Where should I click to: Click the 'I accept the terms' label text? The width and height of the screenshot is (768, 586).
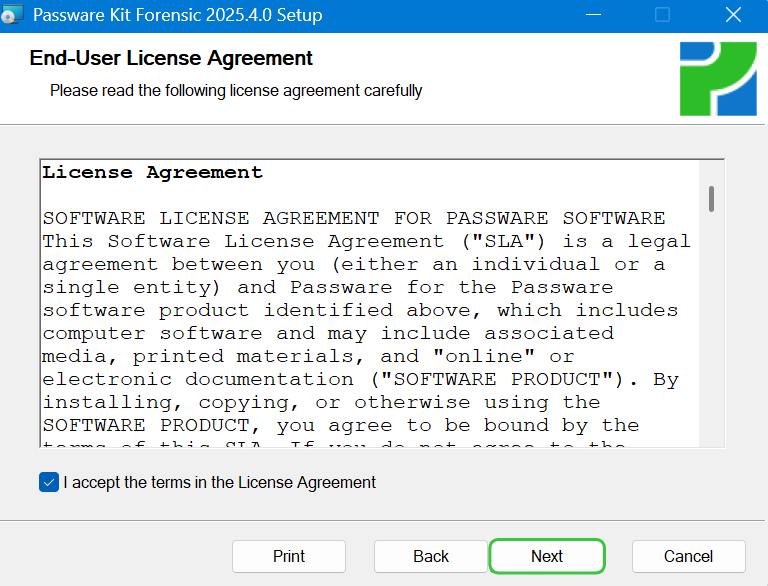pyautogui.click(x=219, y=483)
